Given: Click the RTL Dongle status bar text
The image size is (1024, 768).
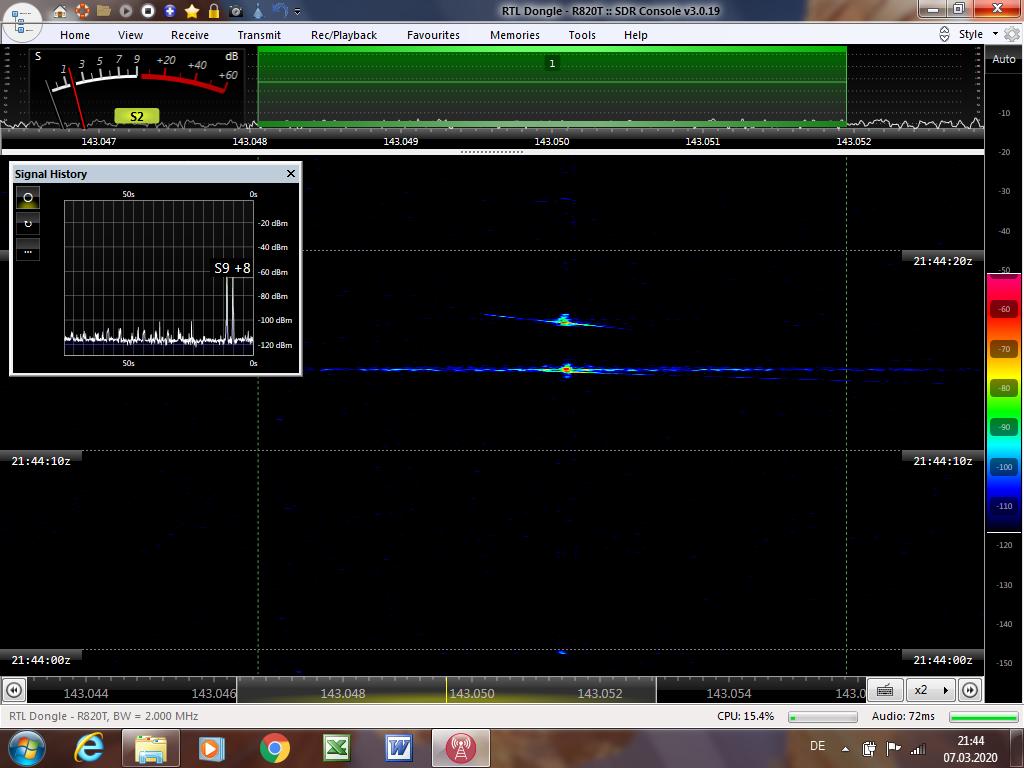Looking at the screenshot, I should click(103, 716).
